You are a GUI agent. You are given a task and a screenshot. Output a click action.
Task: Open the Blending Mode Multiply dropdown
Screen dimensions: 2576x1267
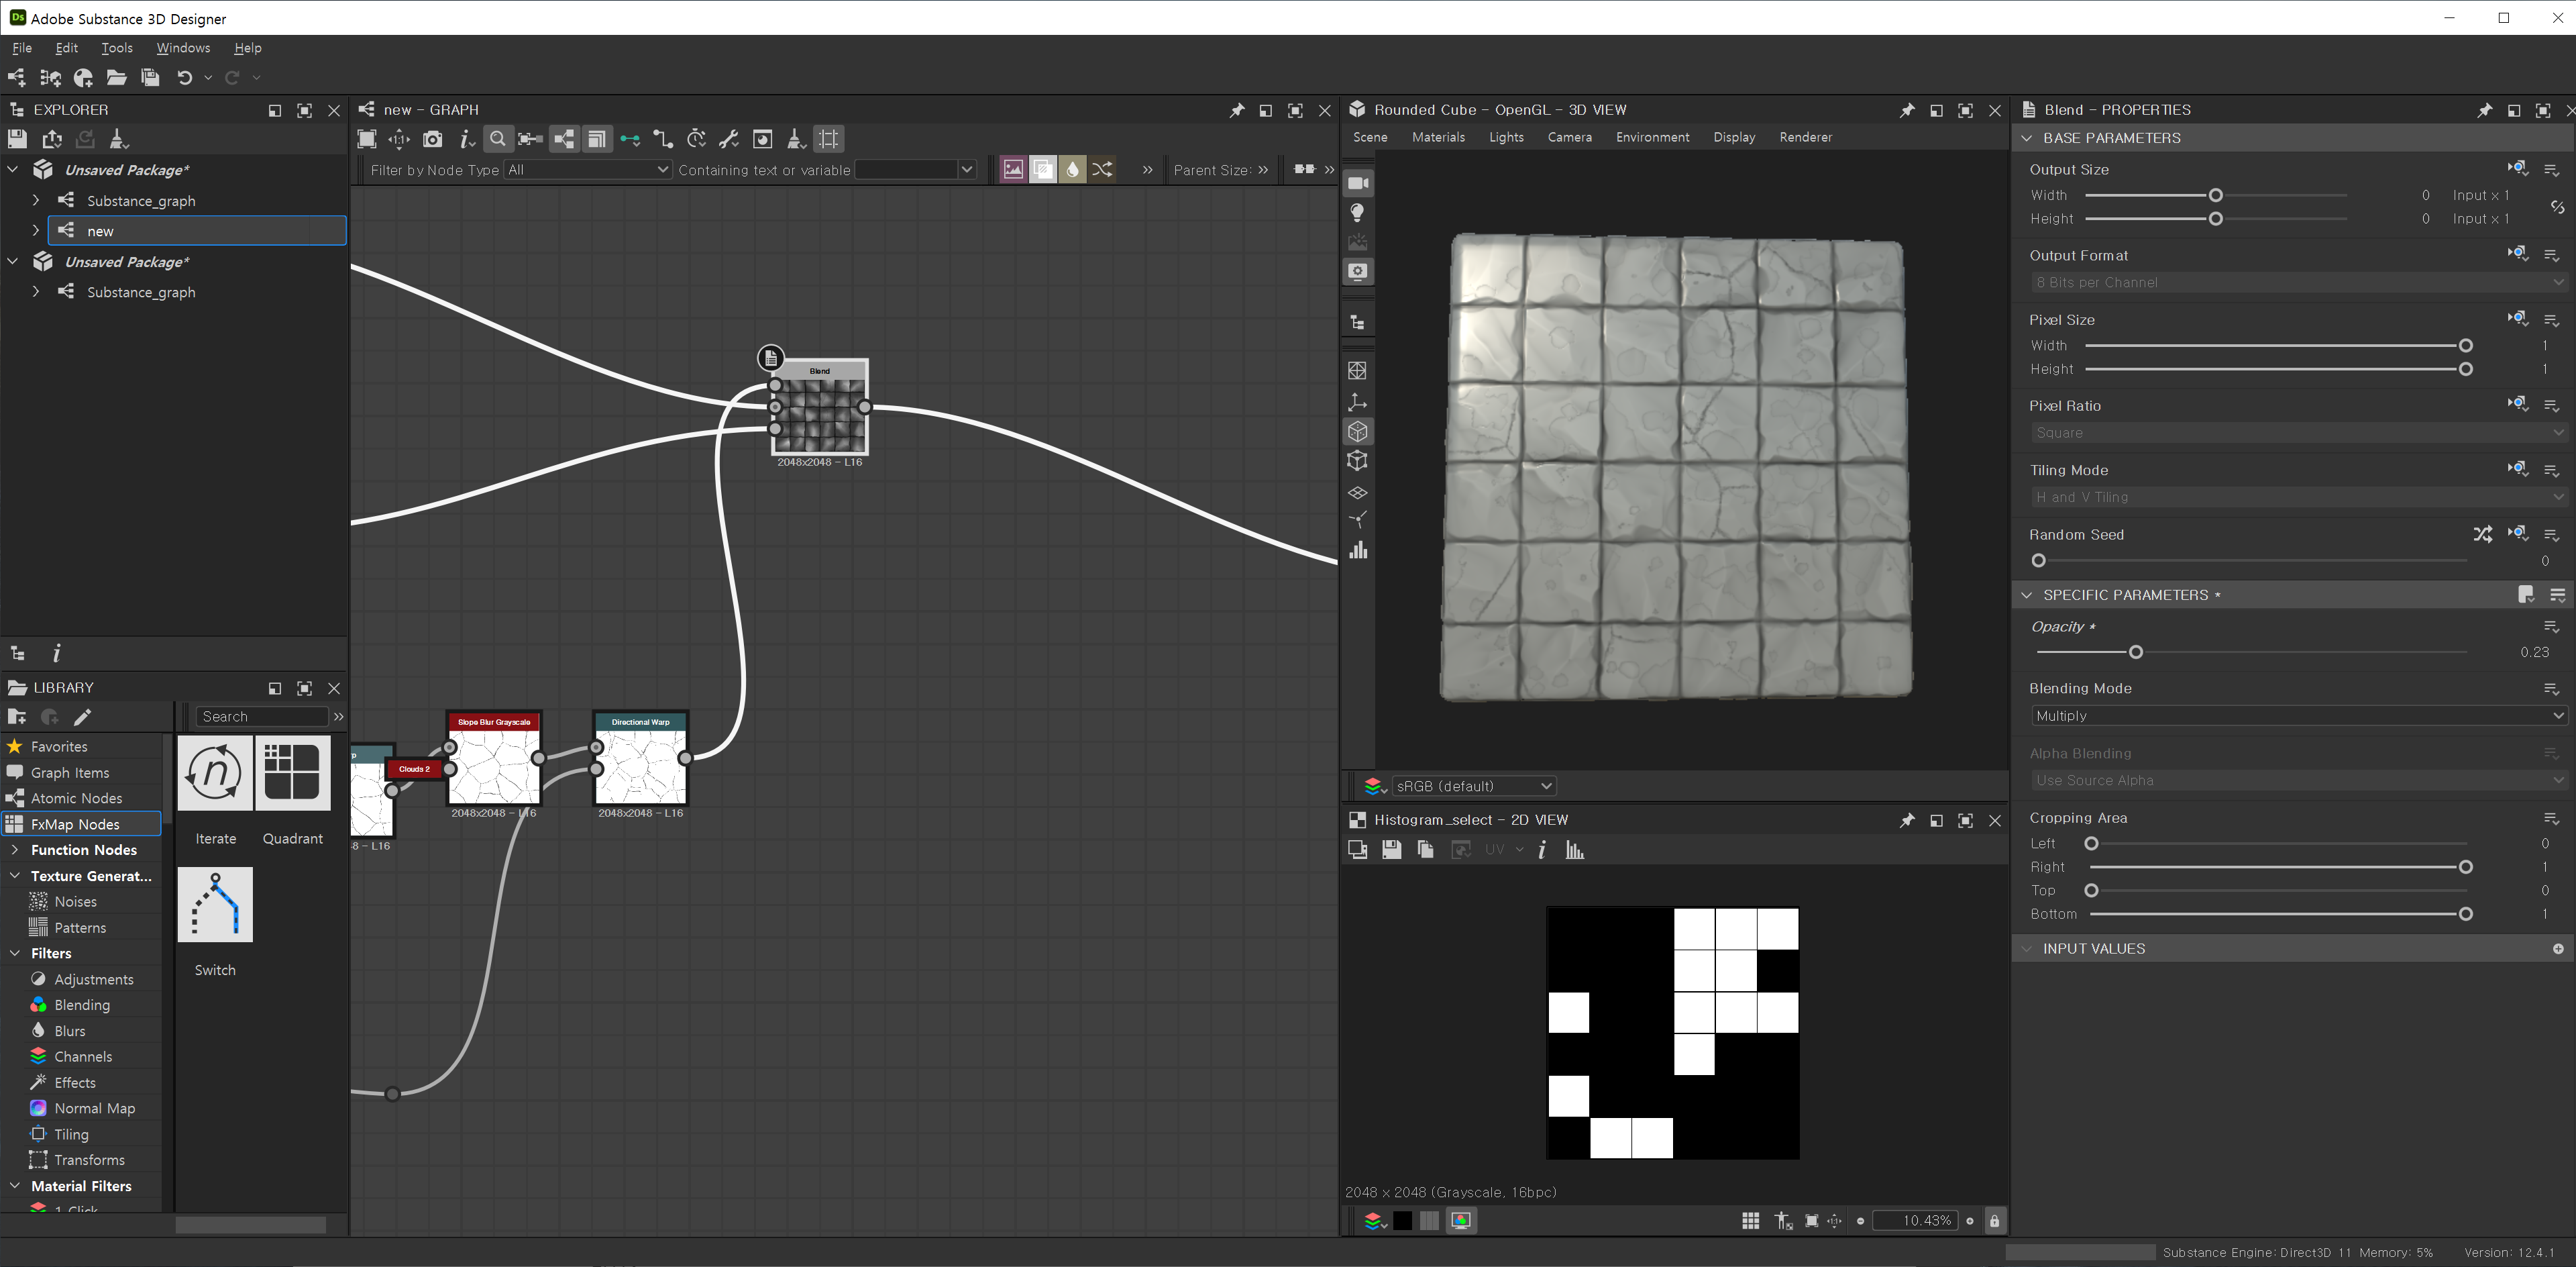pyautogui.click(x=2296, y=716)
